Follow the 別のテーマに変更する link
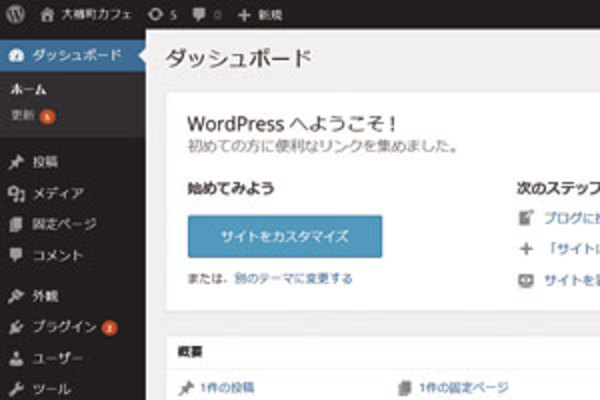 tap(293, 279)
